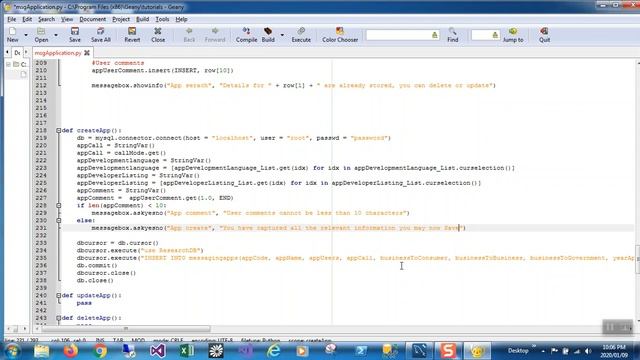The width and height of the screenshot is (640, 360).
Task: Open the View menu
Action: pos(67,19)
